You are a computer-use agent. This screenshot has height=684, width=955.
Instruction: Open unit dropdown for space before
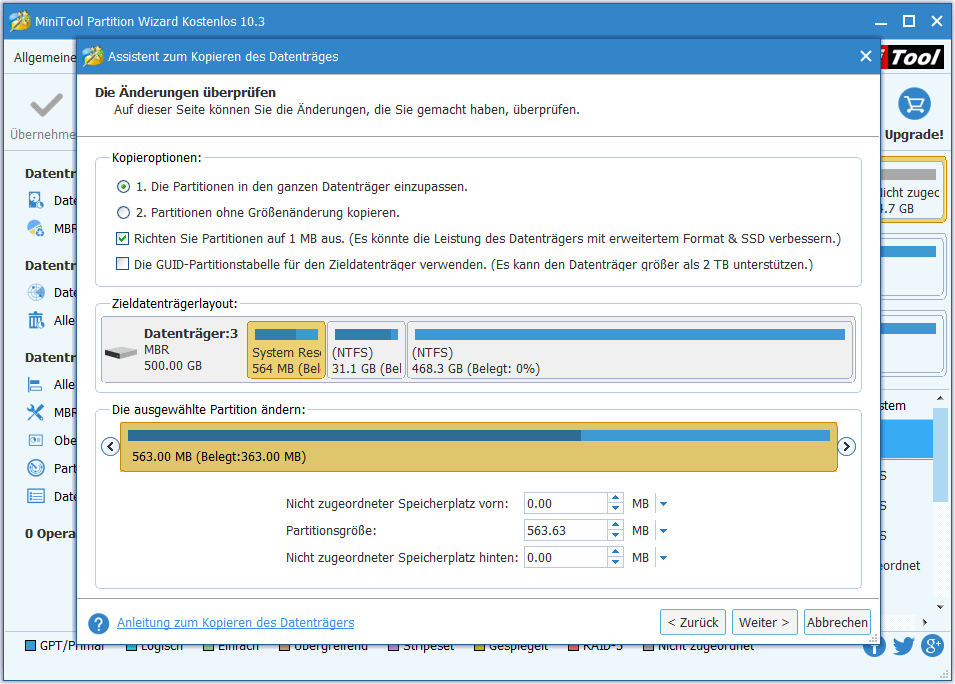click(x=663, y=504)
